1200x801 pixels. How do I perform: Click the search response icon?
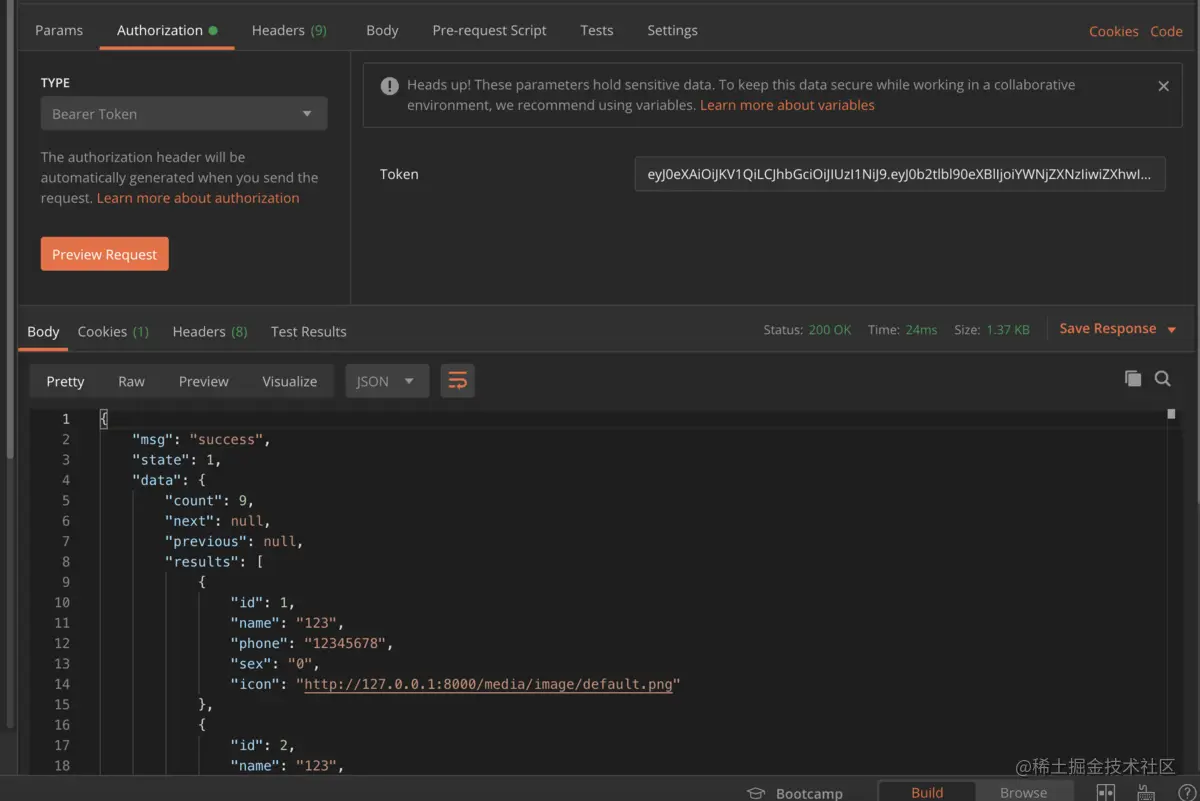pyautogui.click(x=1162, y=378)
